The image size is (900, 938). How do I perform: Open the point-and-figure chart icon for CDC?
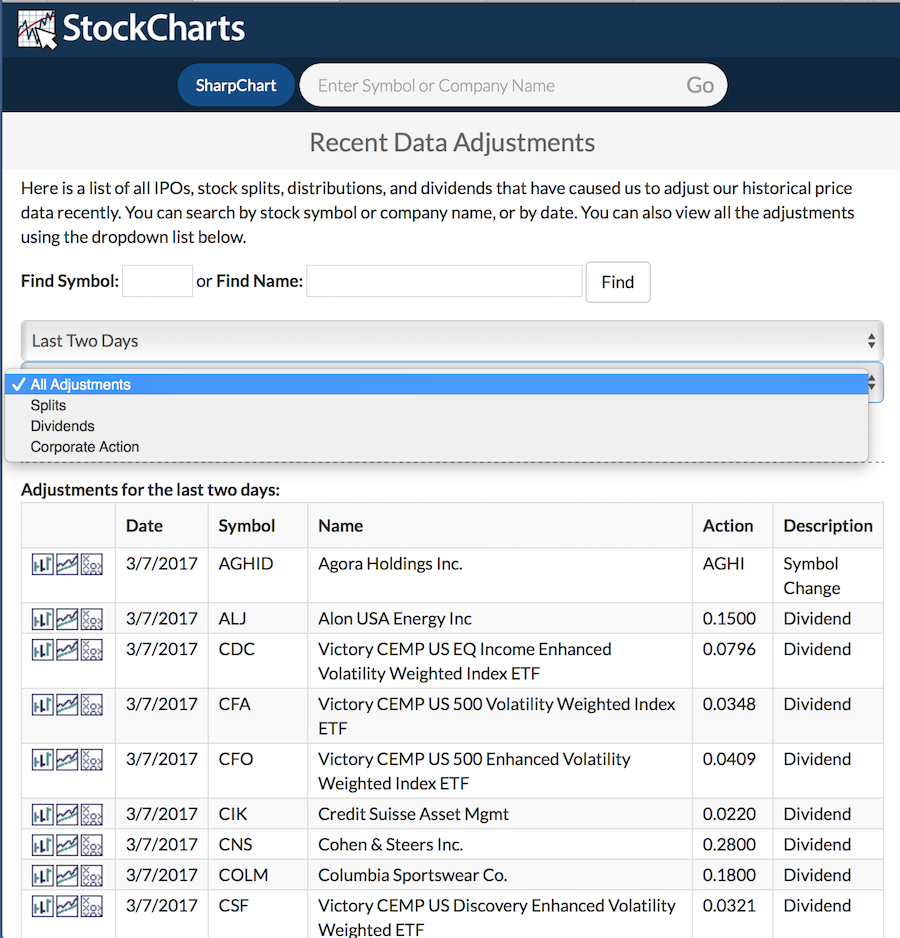(x=92, y=650)
